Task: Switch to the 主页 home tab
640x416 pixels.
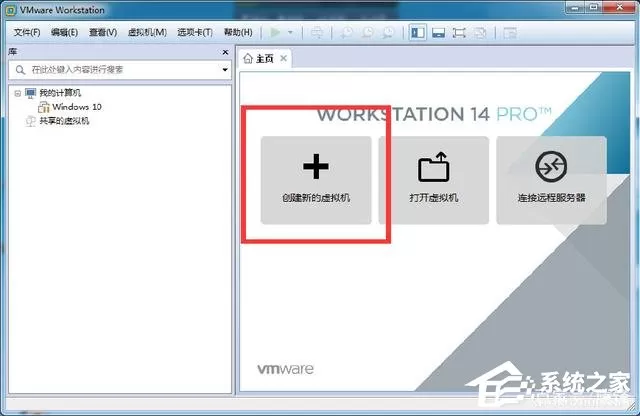Action: click(x=265, y=59)
